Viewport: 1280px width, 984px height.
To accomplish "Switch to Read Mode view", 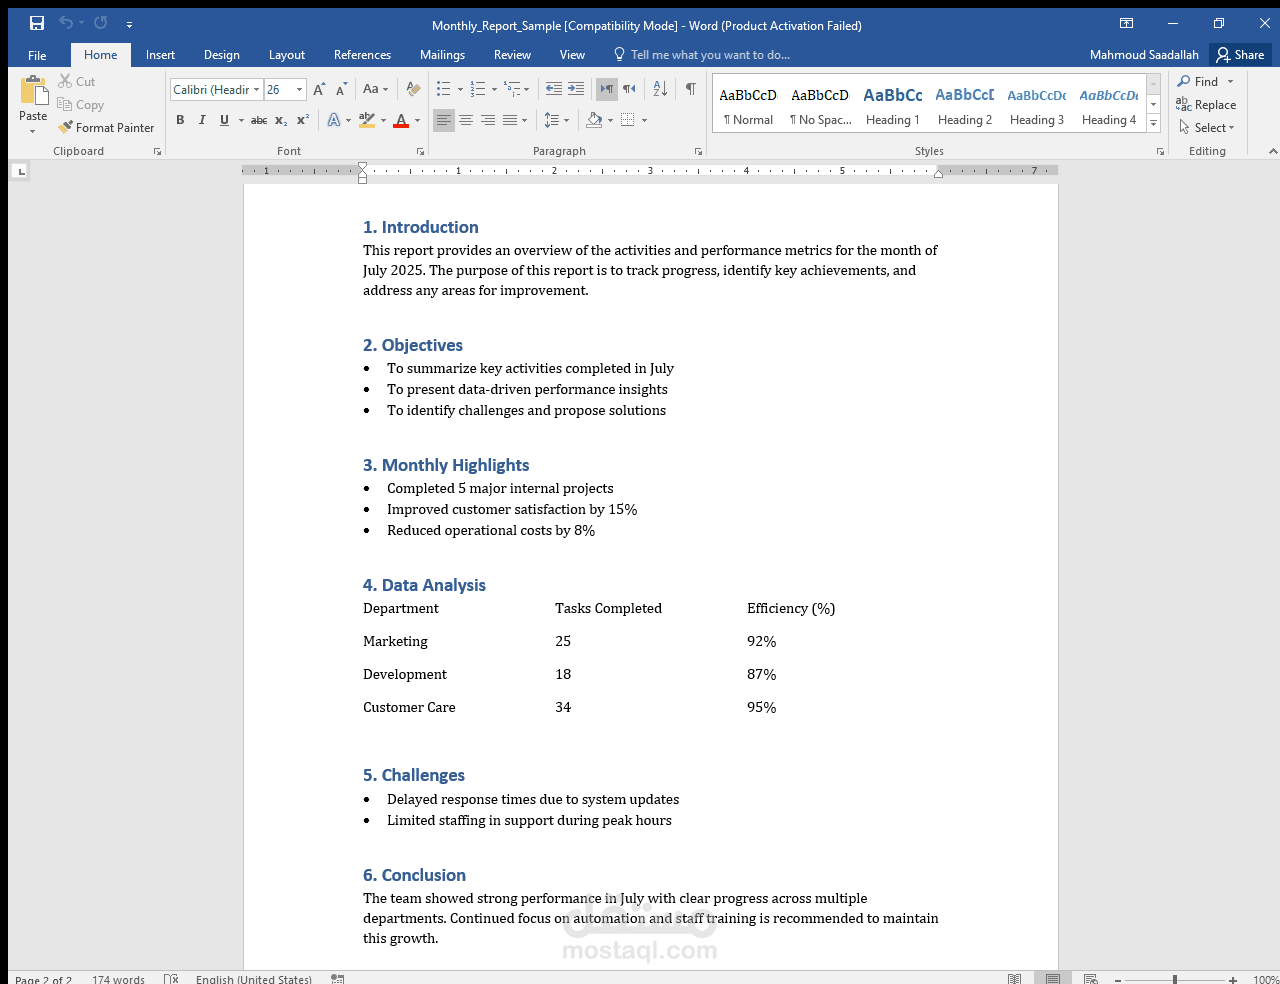I will [x=1015, y=979].
